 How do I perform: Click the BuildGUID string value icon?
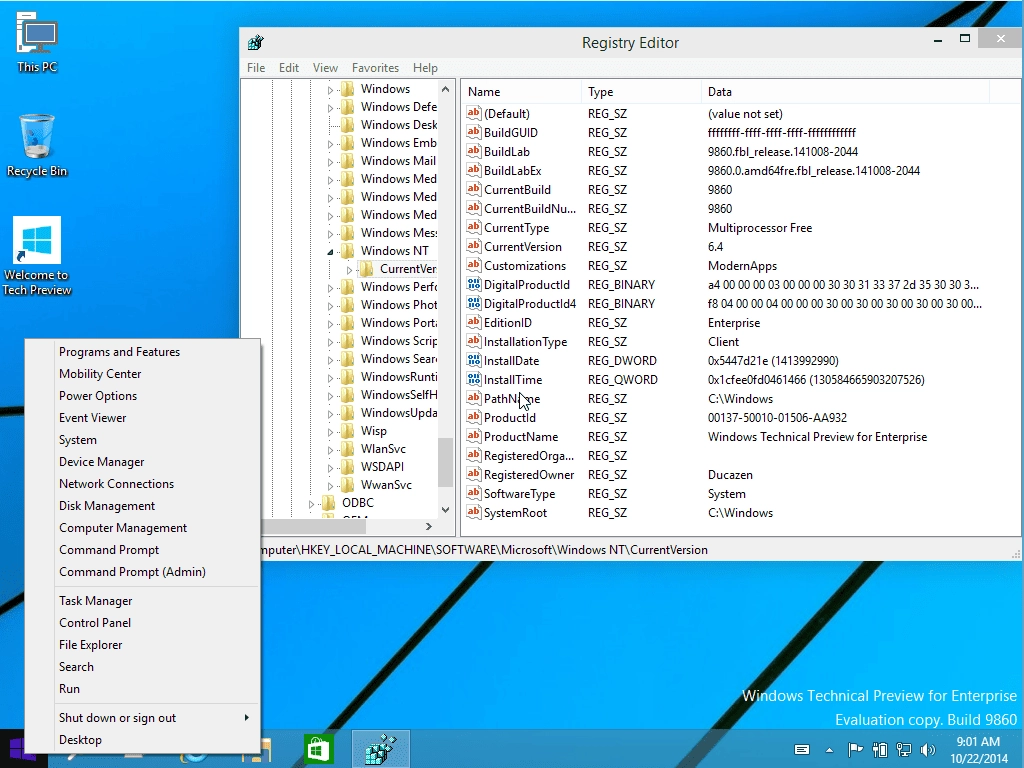pyautogui.click(x=473, y=133)
